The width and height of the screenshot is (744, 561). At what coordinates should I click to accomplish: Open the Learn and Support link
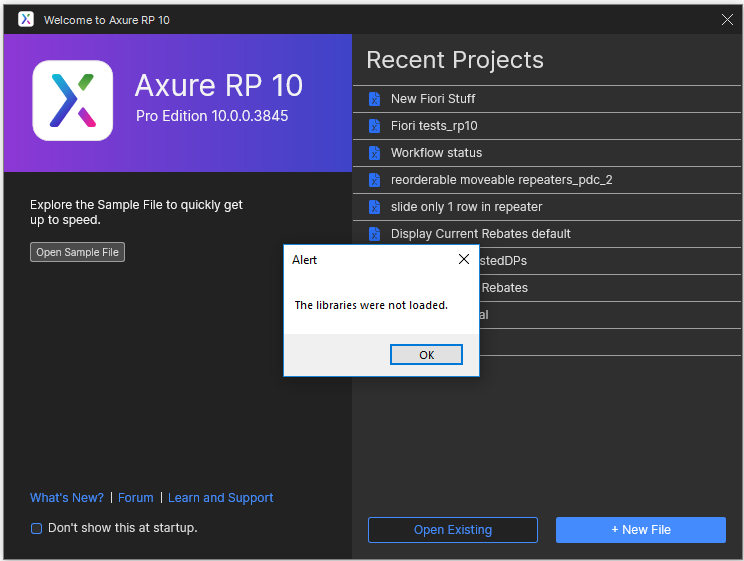[x=220, y=498]
